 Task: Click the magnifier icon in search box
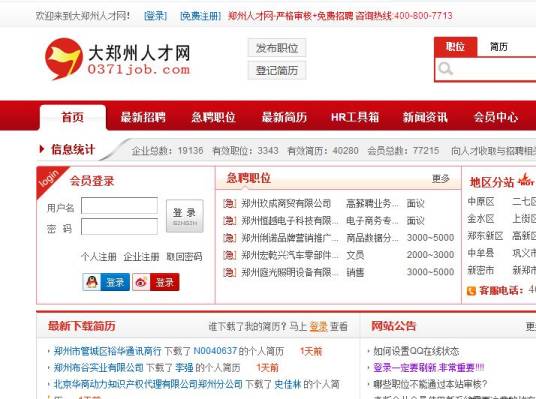click(x=446, y=69)
